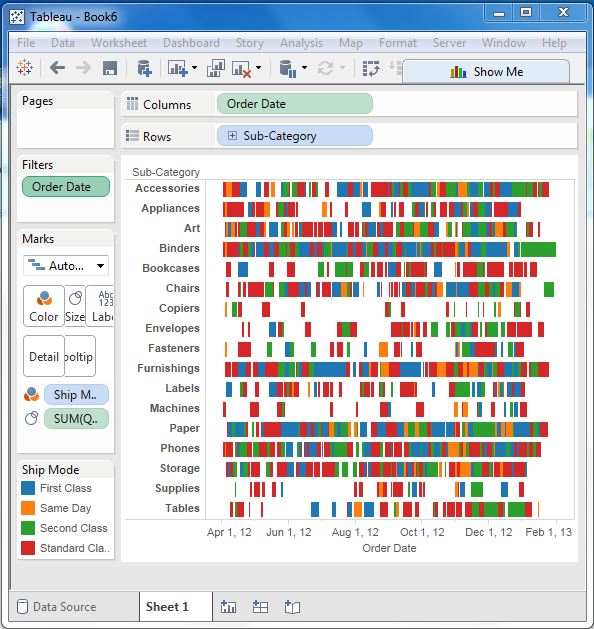Click the New story tab icon
This screenshot has width=594, height=629.
click(x=292, y=607)
